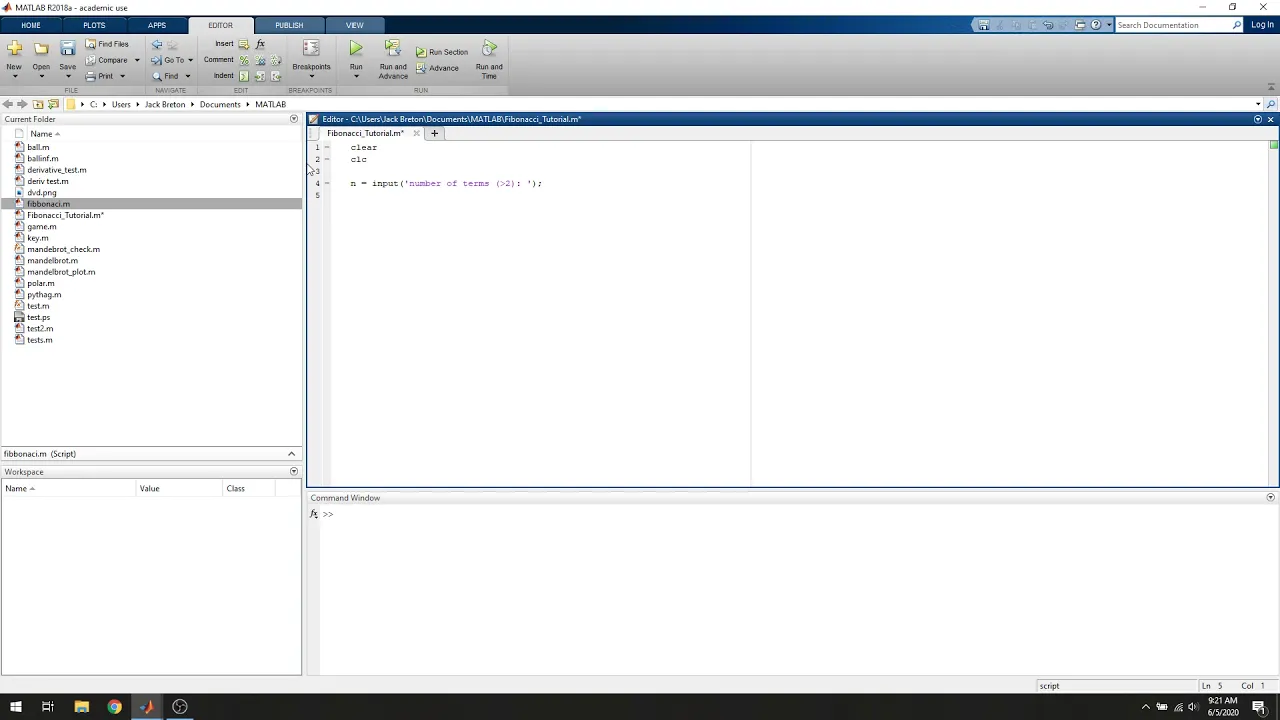Click the decrease indent icon
Screen dimensions: 1280x720
[276, 76]
